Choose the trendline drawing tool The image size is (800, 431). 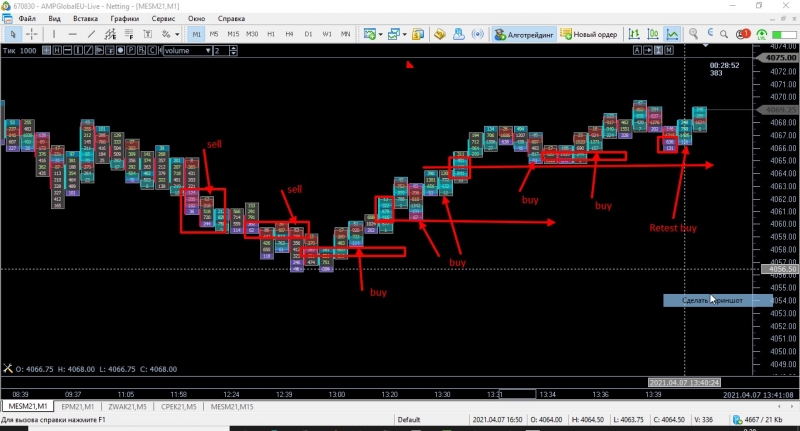(91, 34)
